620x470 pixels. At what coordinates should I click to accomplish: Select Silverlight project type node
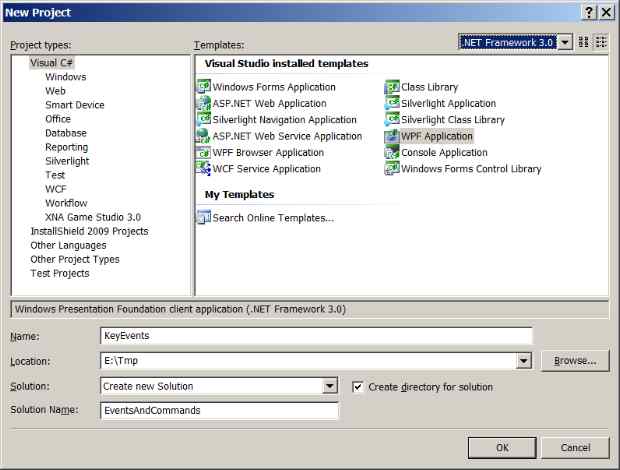[x=67, y=161]
